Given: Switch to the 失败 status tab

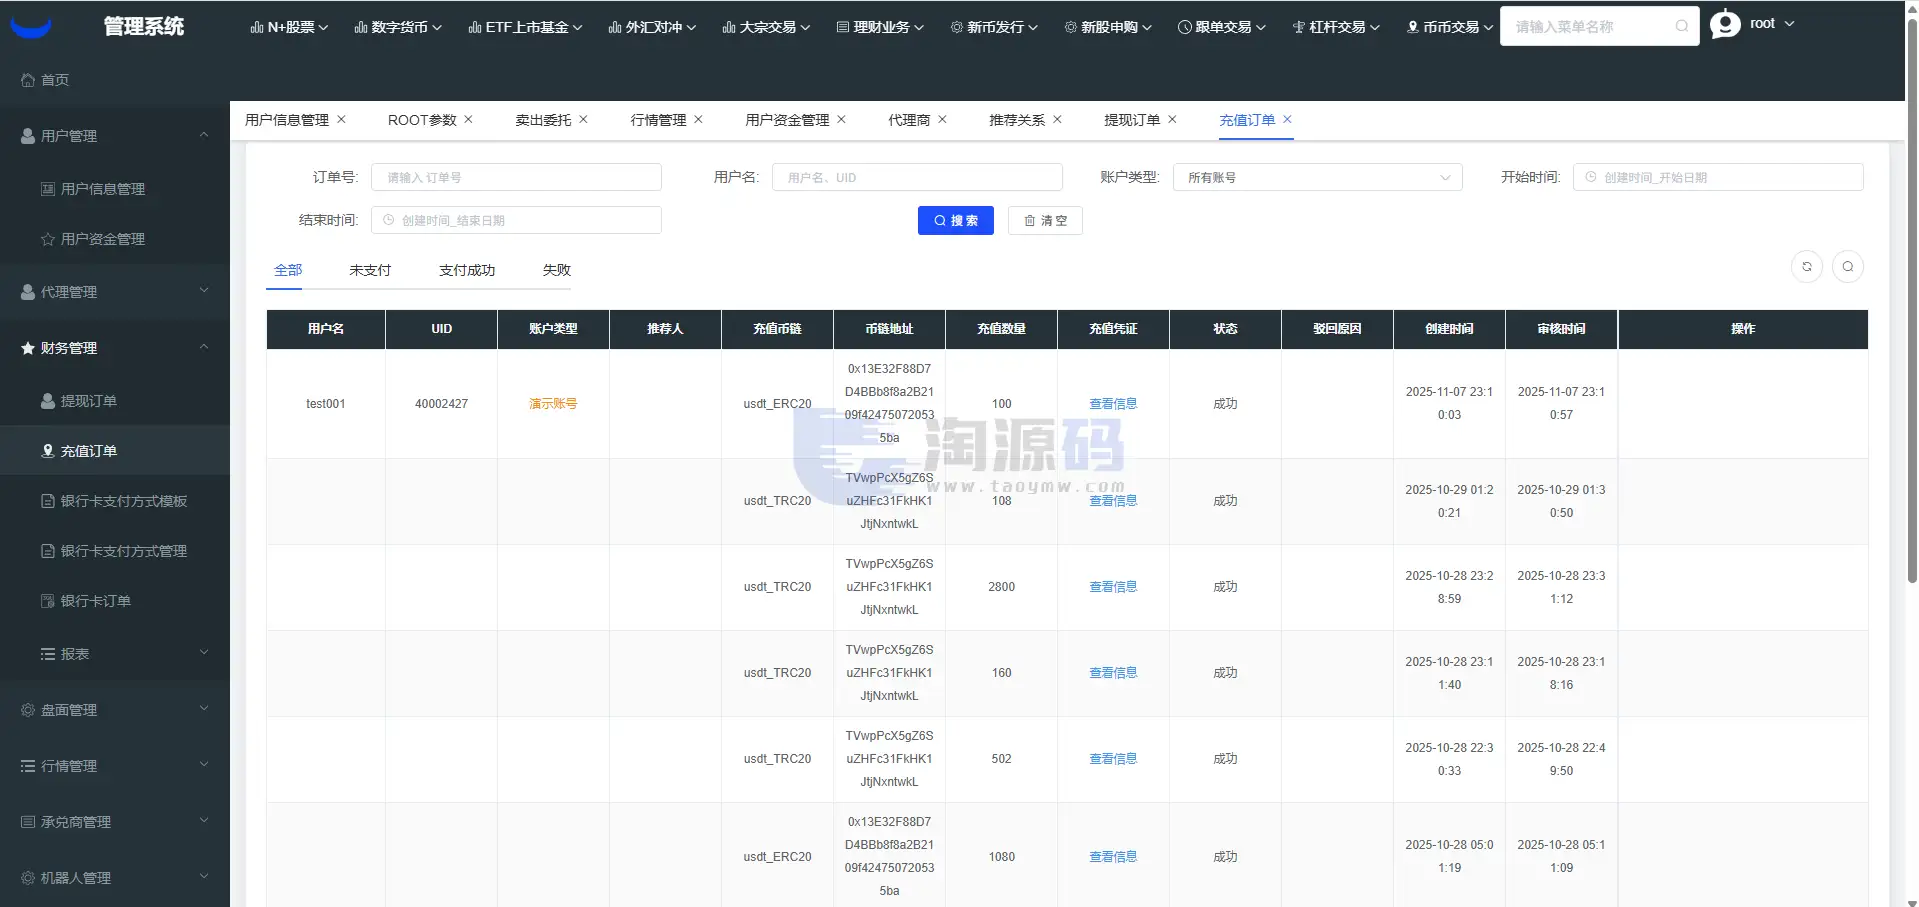Looking at the screenshot, I should click(x=557, y=270).
